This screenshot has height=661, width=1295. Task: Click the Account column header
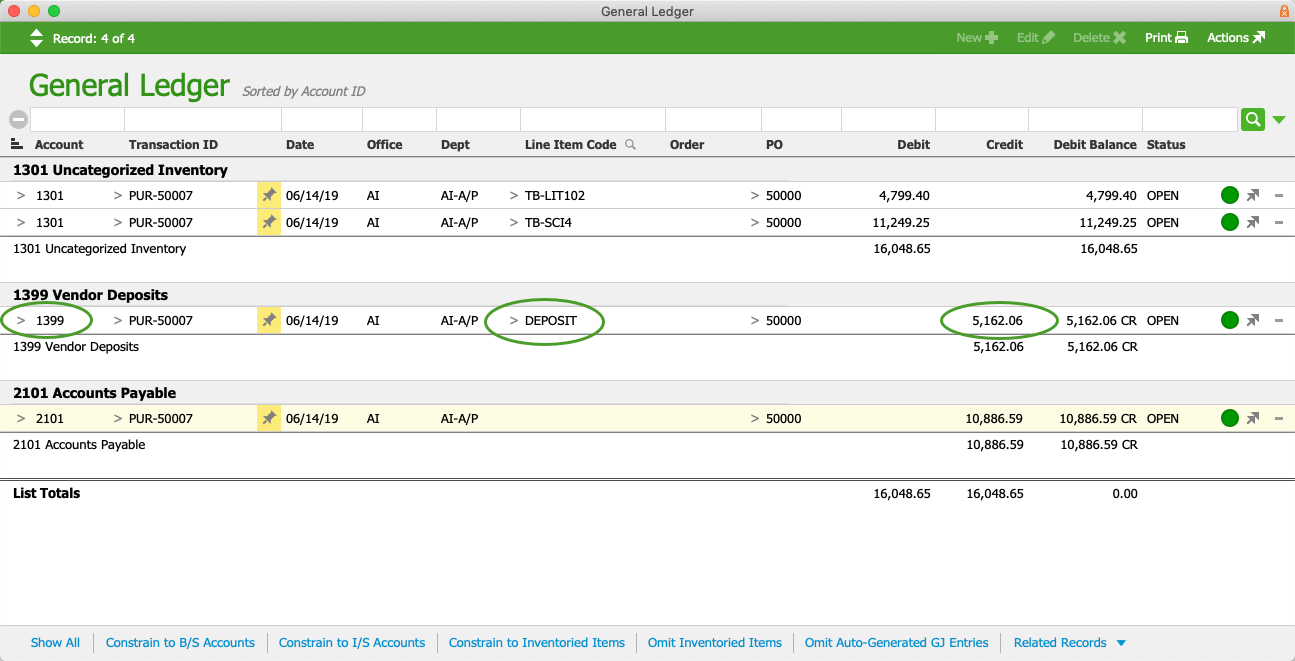pos(59,144)
